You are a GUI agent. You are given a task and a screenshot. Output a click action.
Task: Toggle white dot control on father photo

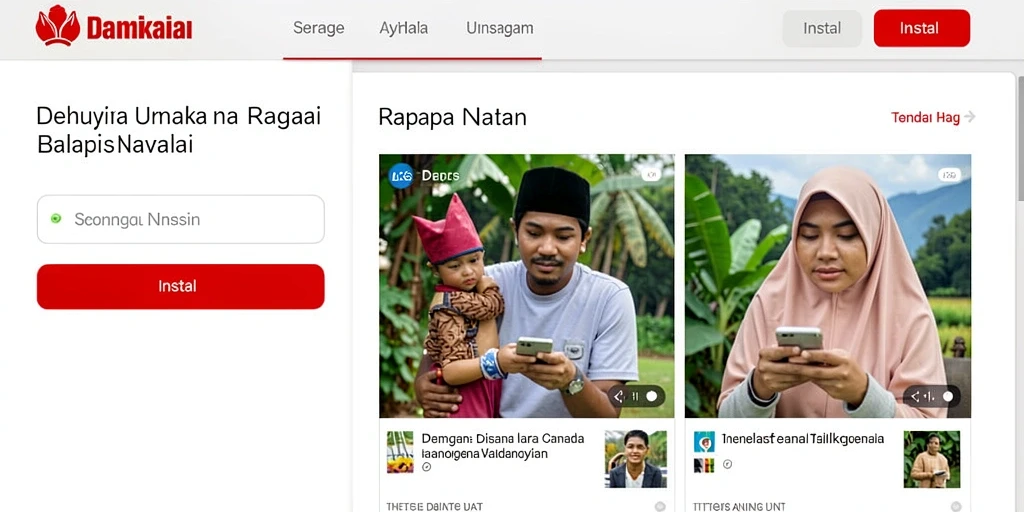click(x=651, y=396)
